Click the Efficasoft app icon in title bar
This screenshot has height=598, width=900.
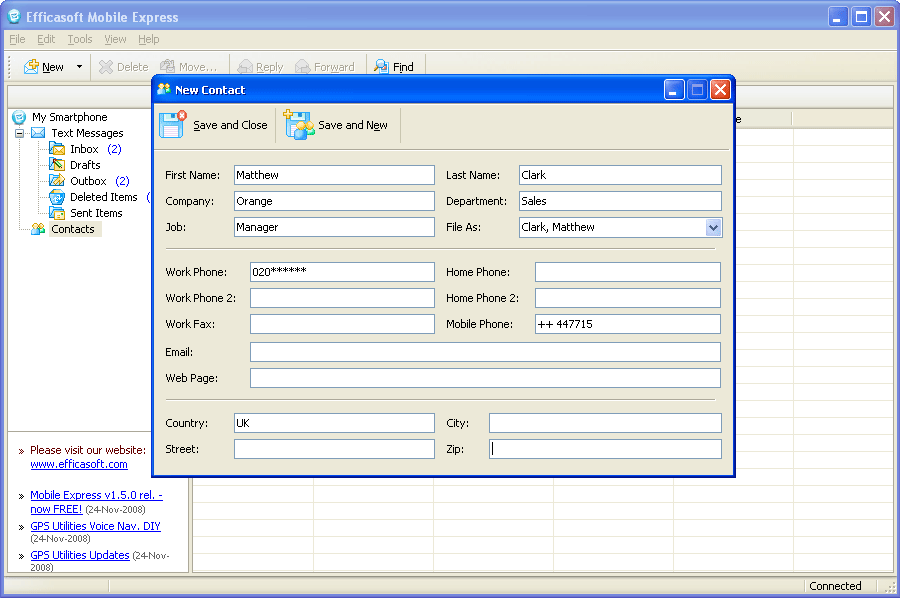(x=14, y=17)
